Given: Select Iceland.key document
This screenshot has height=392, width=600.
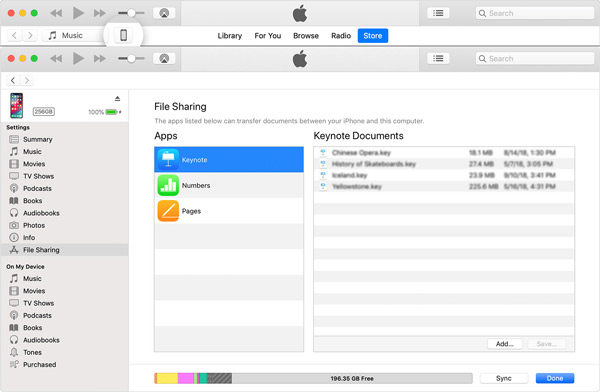Looking at the screenshot, I should tap(444, 175).
